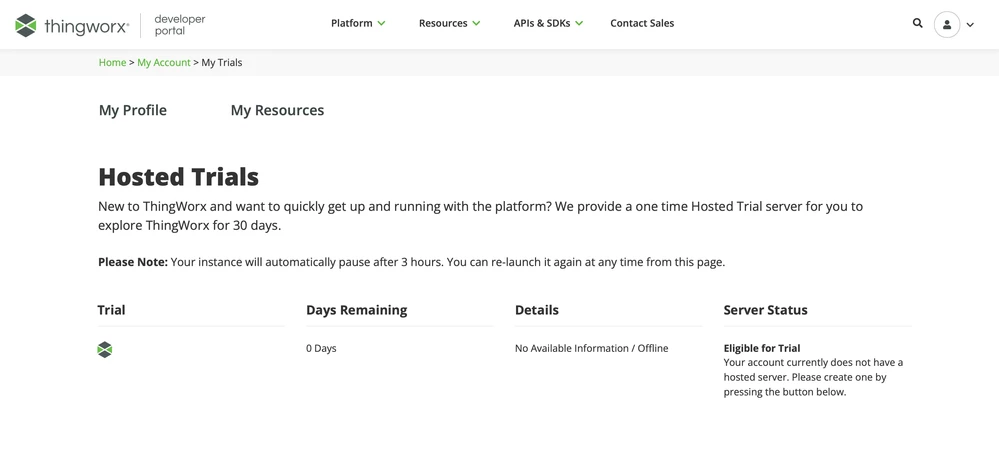This screenshot has height=466, width=999.
Task: Expand the account menu chevron
Action: click(x=970, y=25)
